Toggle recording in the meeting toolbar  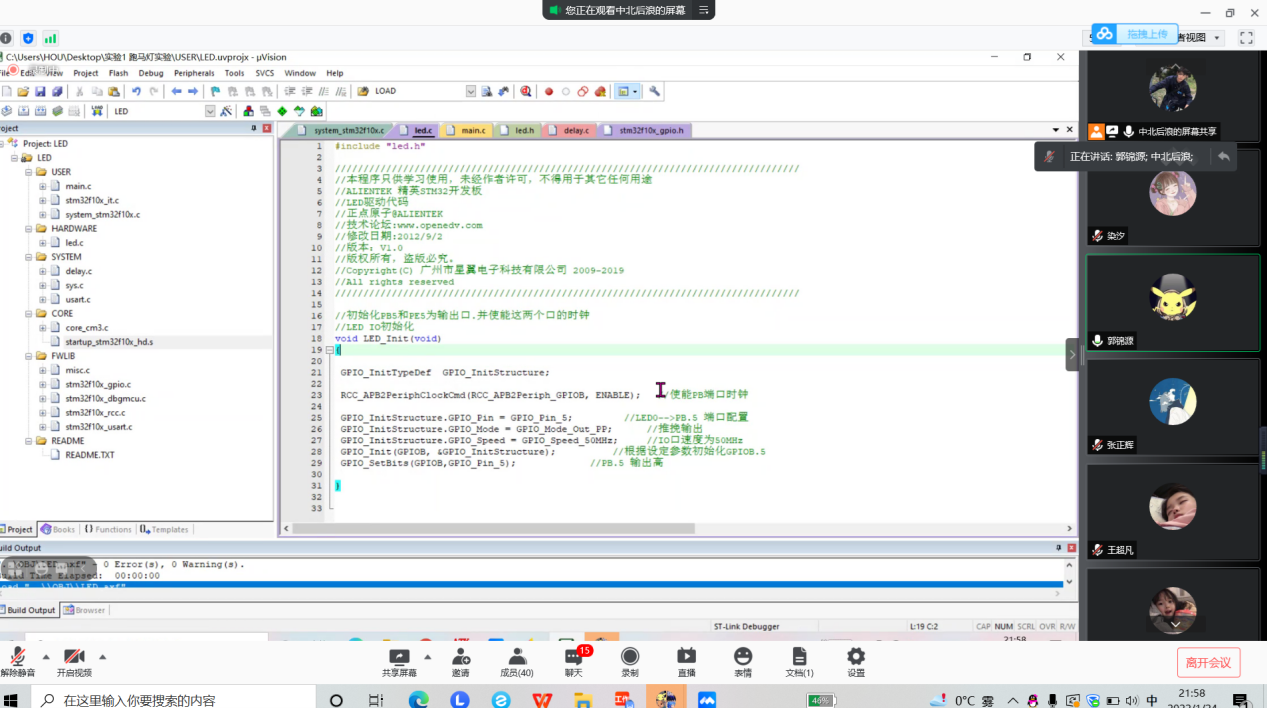click(630, 657)
